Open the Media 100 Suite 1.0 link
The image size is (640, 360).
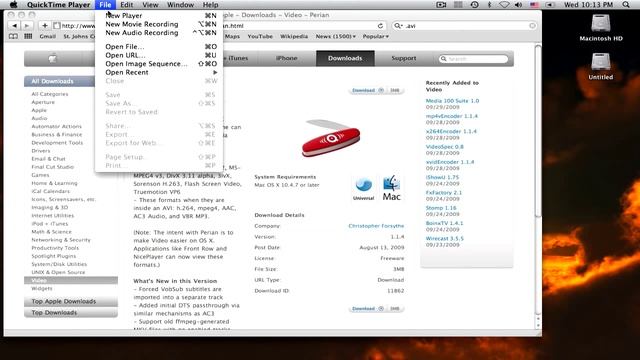(x=452, y=101)
